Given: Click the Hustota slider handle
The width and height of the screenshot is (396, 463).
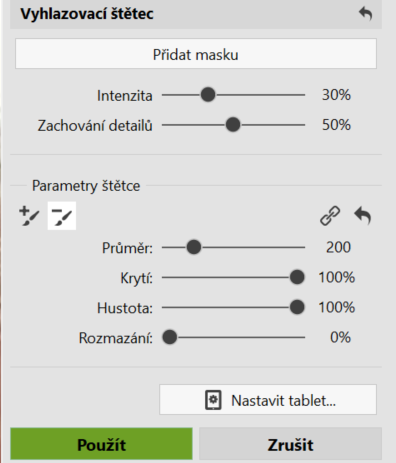Looking at the screenshot, I should (297, 307).
